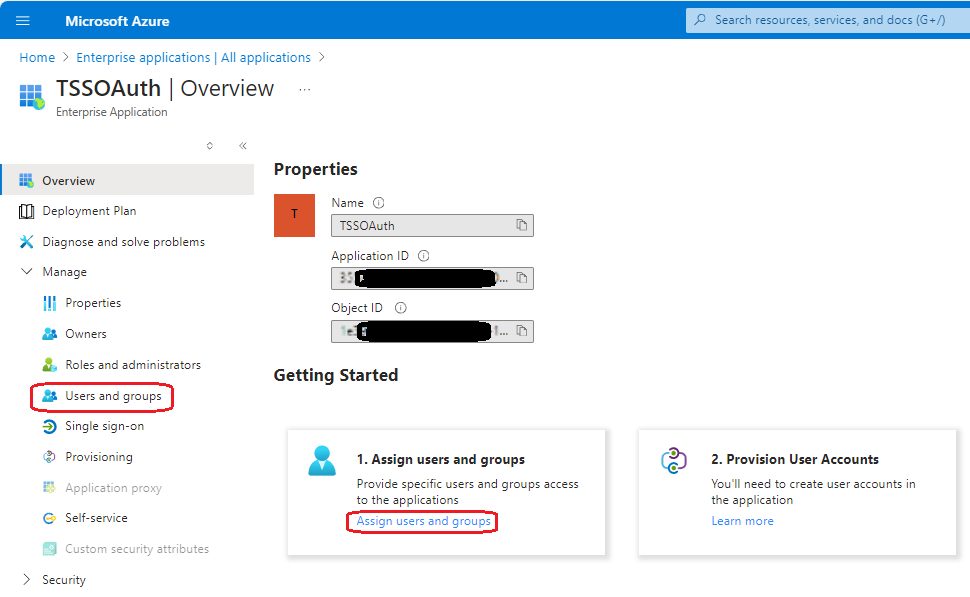The image size is (970, 597).
Task: Open the Overview menu item
Action: coord(128,180)
